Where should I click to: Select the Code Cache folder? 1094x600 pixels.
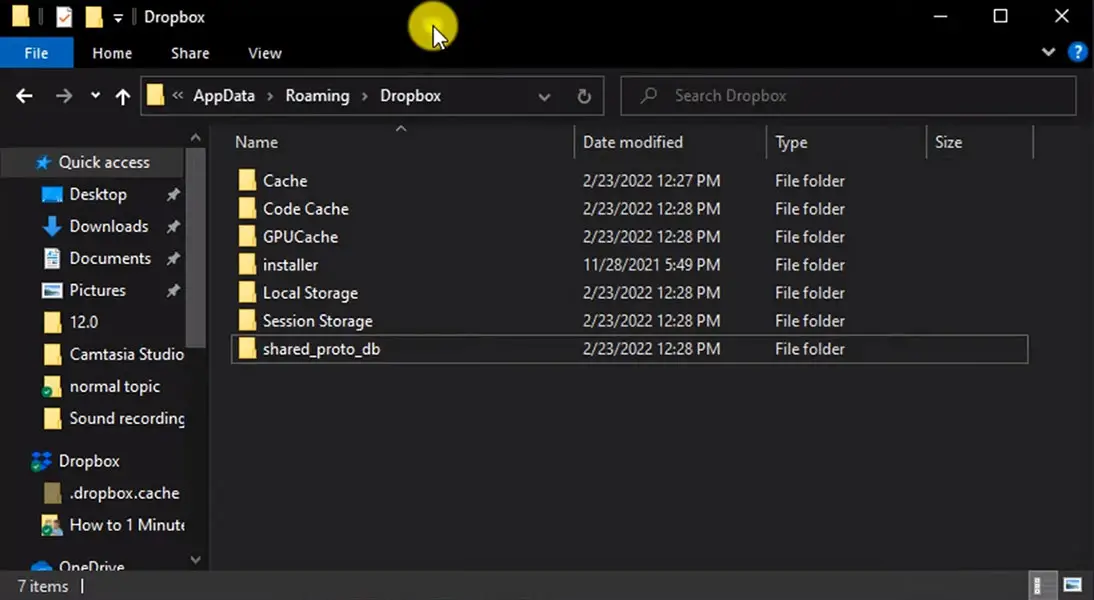tap(306, 209)
